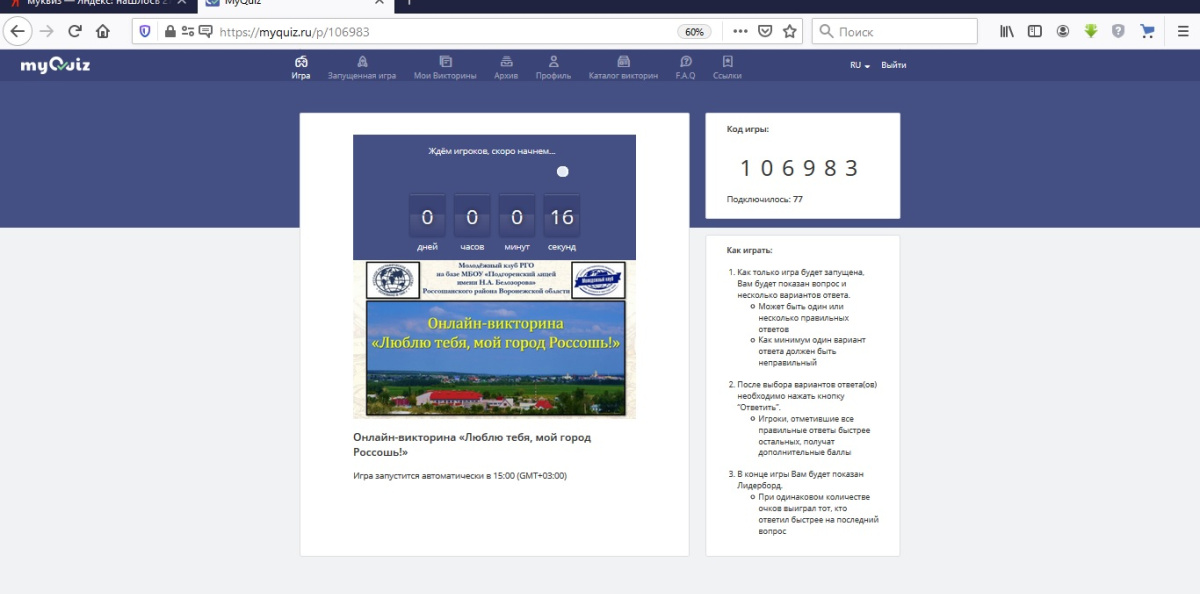This screenshot has width=1200, height=594.
Task: Click the seconds countdown tile
Action: point(562,217)
